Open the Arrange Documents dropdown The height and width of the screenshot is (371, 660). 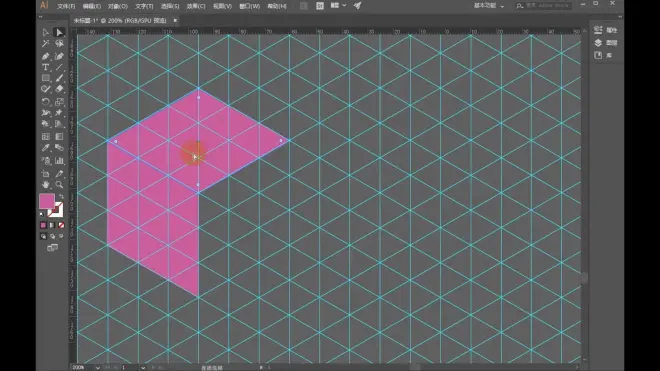(338, 6)
